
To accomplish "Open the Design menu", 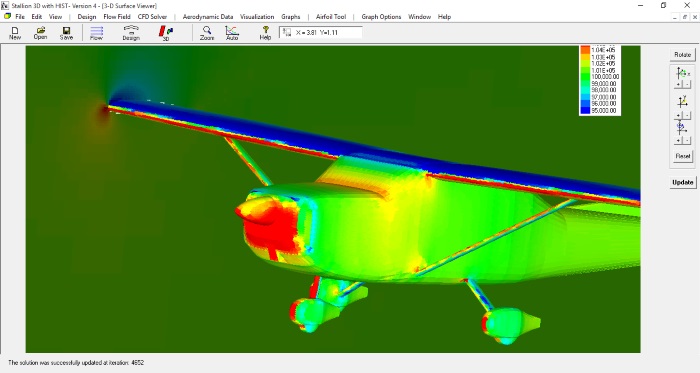I will point(87,17).
